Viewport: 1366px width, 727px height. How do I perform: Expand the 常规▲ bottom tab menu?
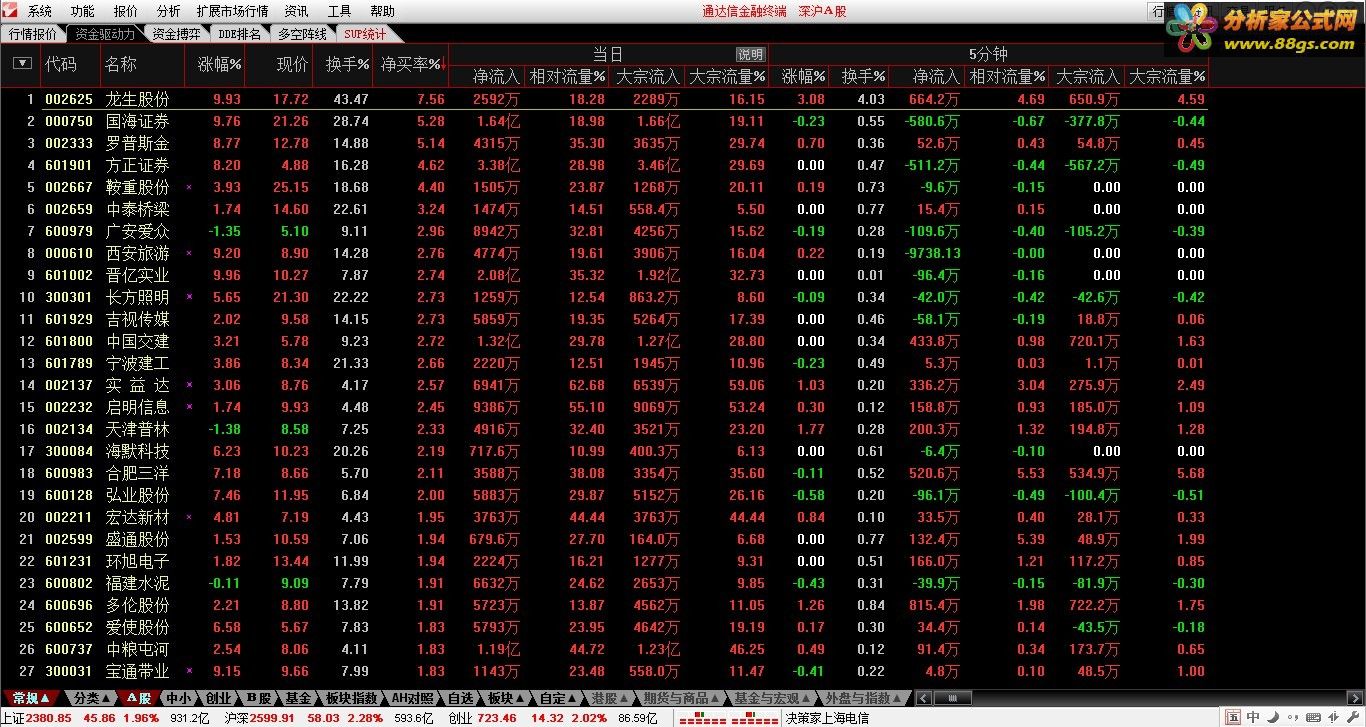tap(31, 698)
